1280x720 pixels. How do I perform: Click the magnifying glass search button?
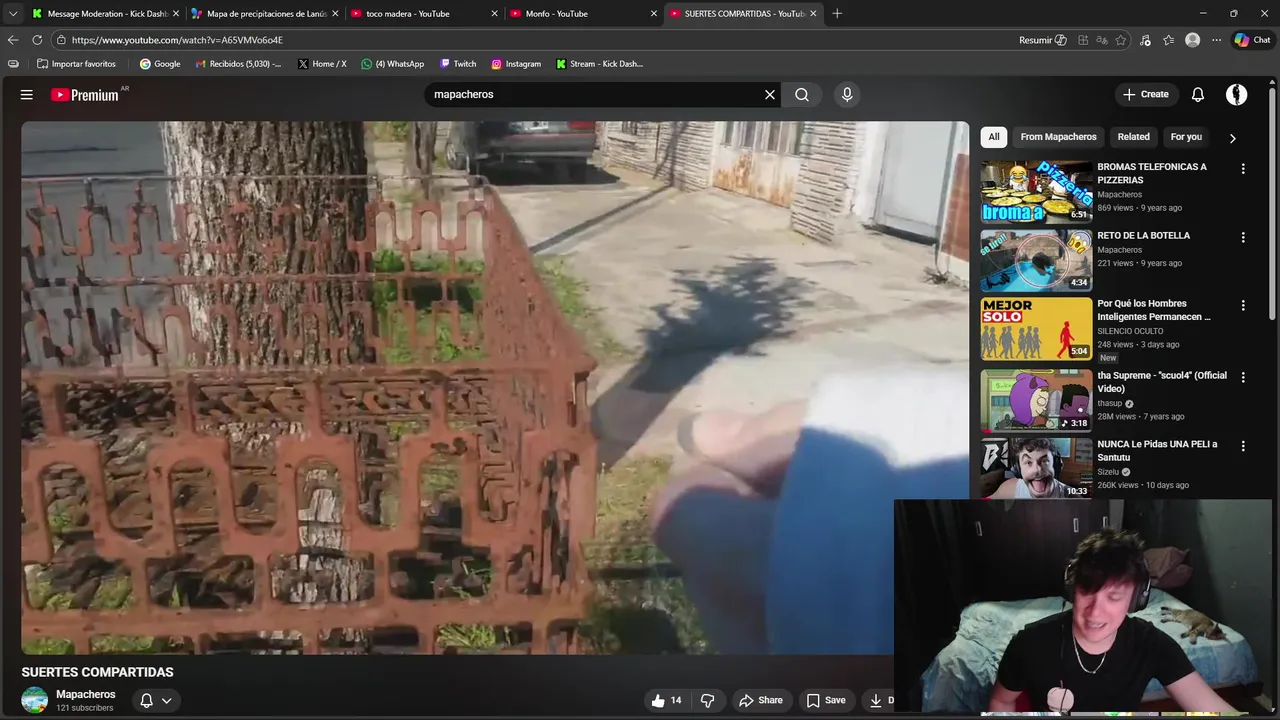point(802,95)
